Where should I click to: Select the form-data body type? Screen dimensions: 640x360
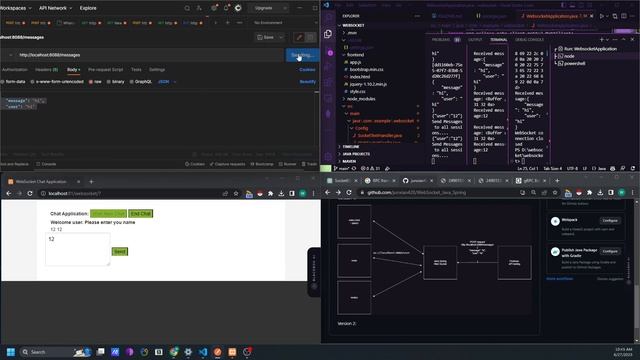(13, 82)
